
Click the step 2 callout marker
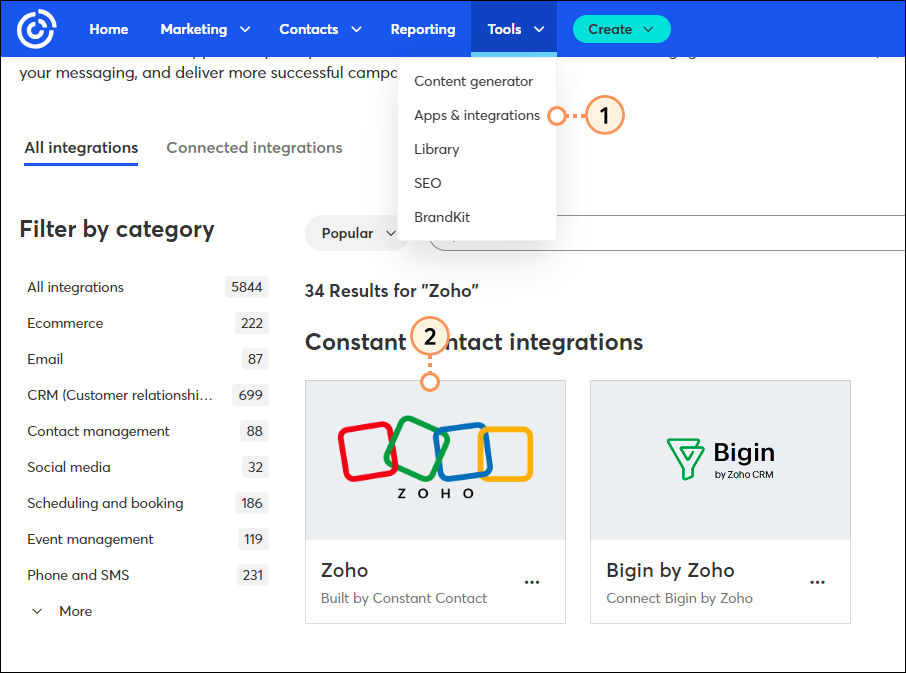(430, 336)
